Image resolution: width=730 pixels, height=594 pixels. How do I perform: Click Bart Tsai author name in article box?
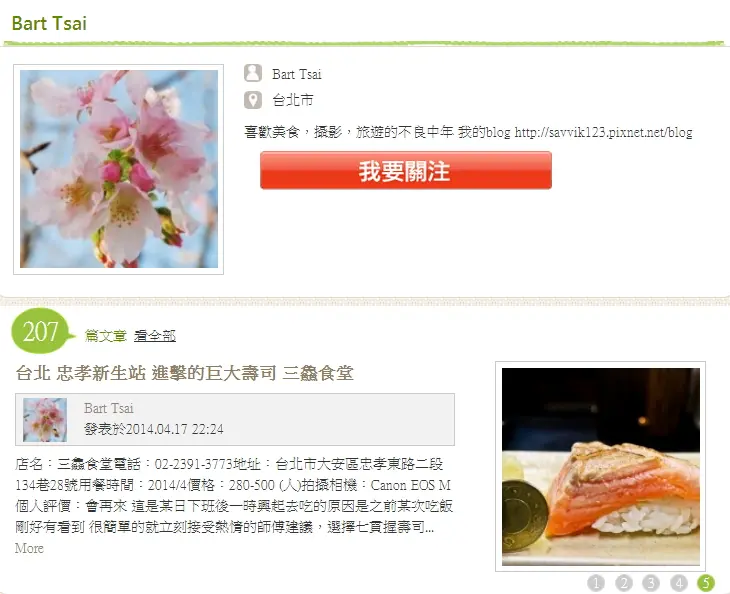(109, 408)
